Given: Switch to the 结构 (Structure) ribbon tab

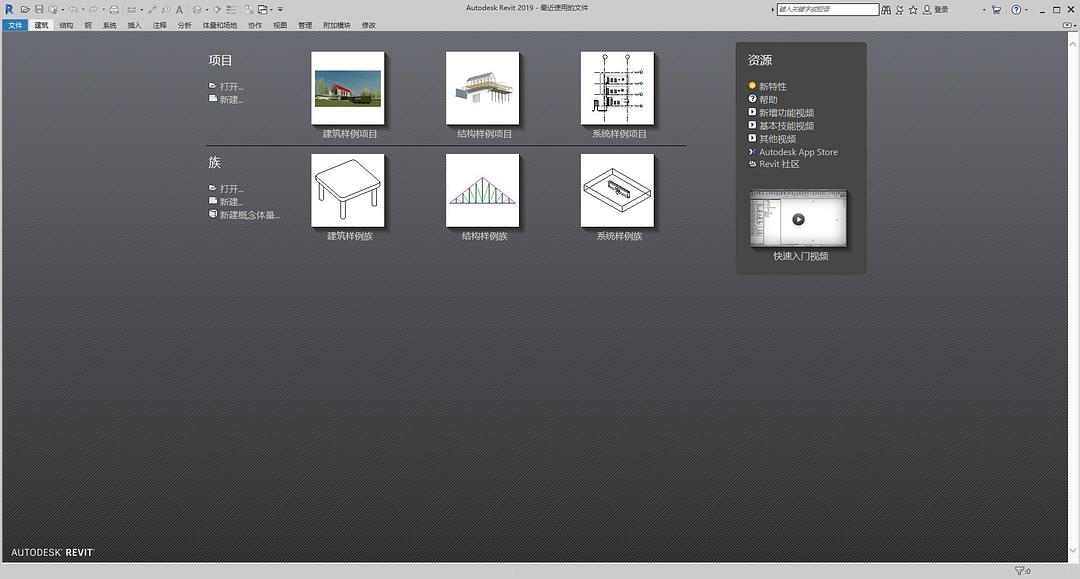Looking at the screenshot, I should point(66,25).
